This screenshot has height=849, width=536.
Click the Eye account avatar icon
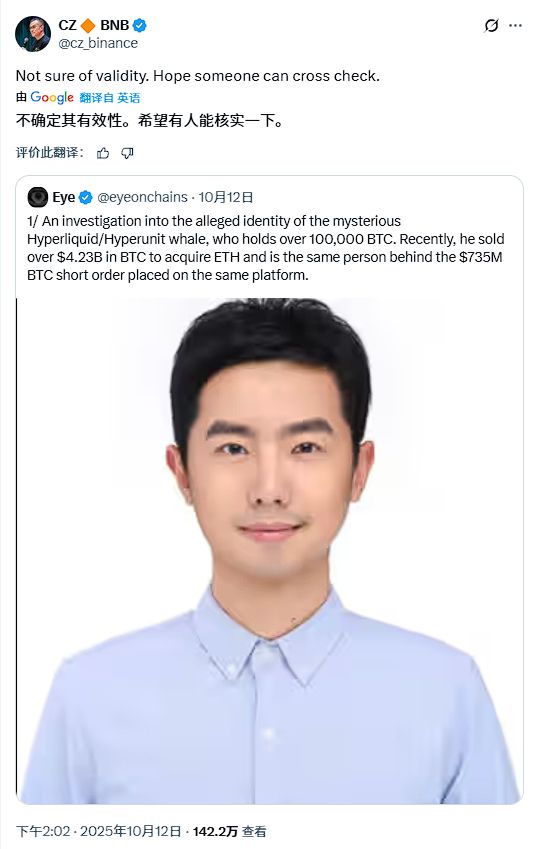pos(37,197)
